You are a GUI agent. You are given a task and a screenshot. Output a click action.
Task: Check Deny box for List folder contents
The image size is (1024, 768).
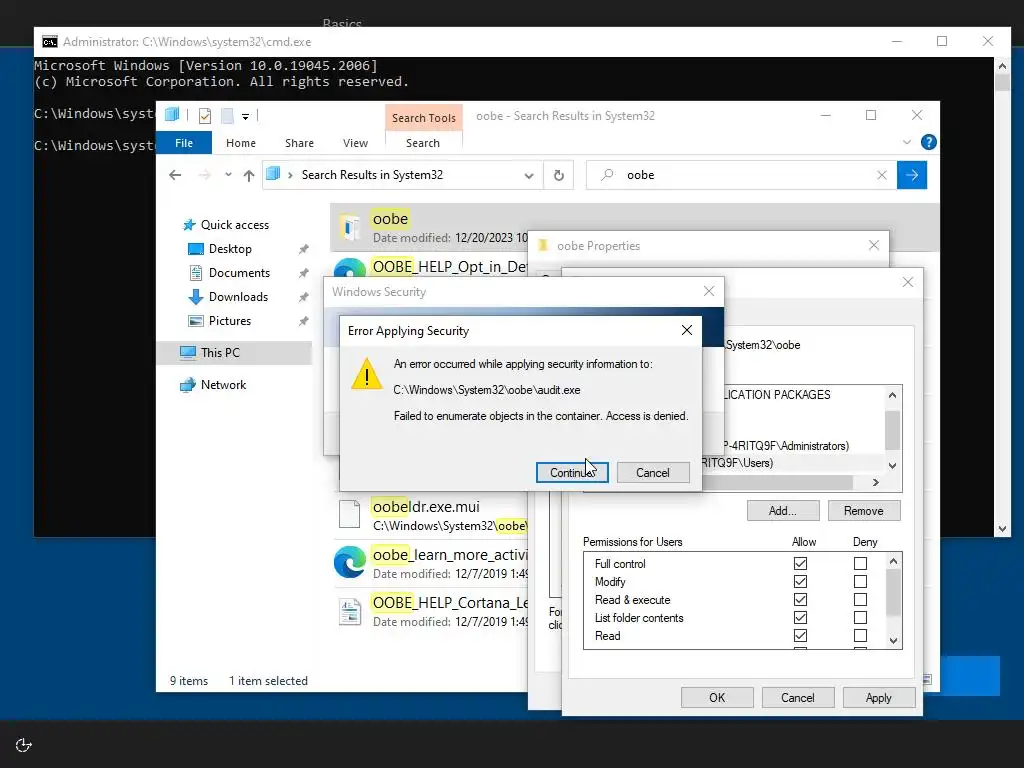[860, 618]
